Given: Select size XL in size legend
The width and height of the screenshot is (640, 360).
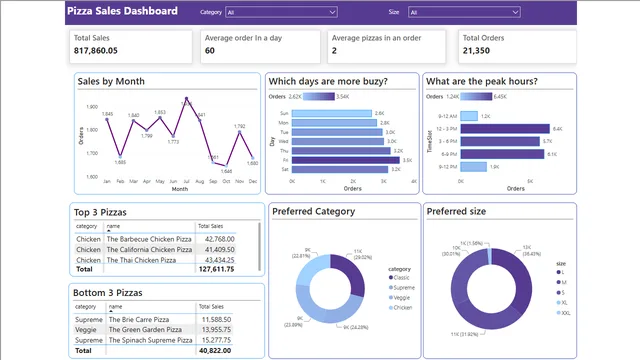Looking at the screenshot, I should click(x=562, y=303).
